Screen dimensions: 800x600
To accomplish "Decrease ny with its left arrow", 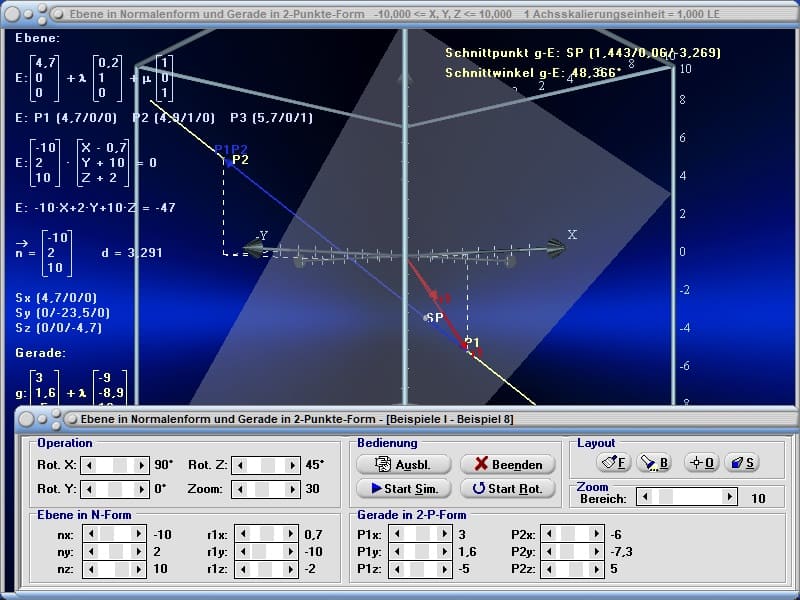I will point(91,552).
